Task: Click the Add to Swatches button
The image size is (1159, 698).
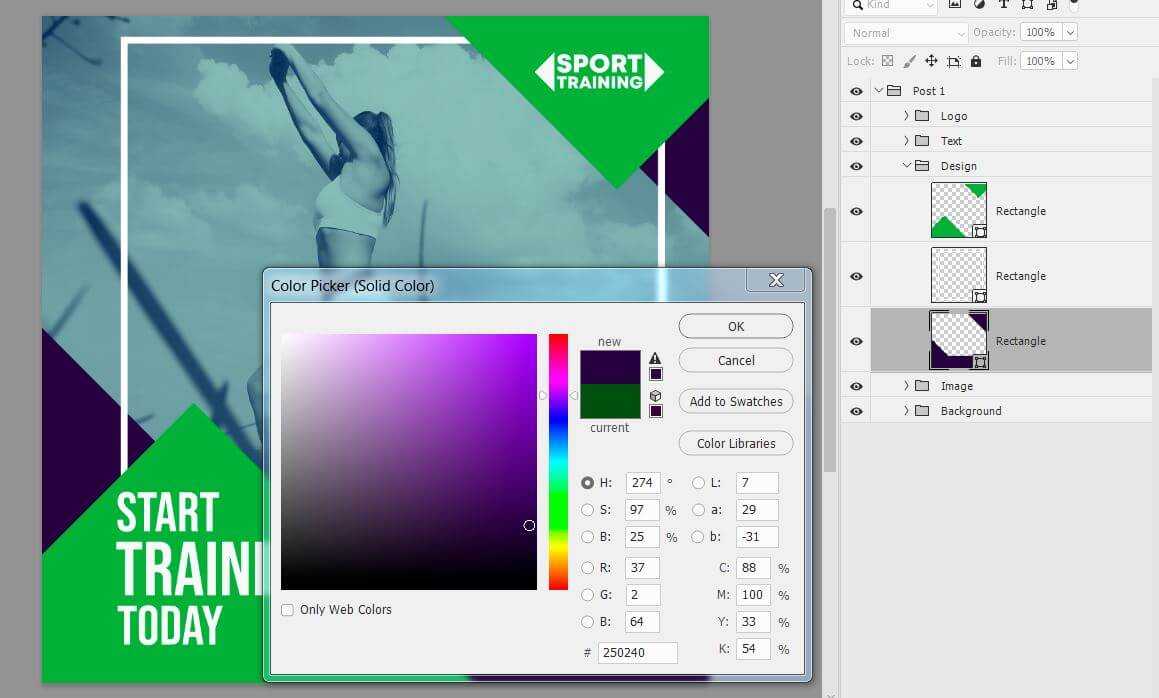Action: [736, 402]
